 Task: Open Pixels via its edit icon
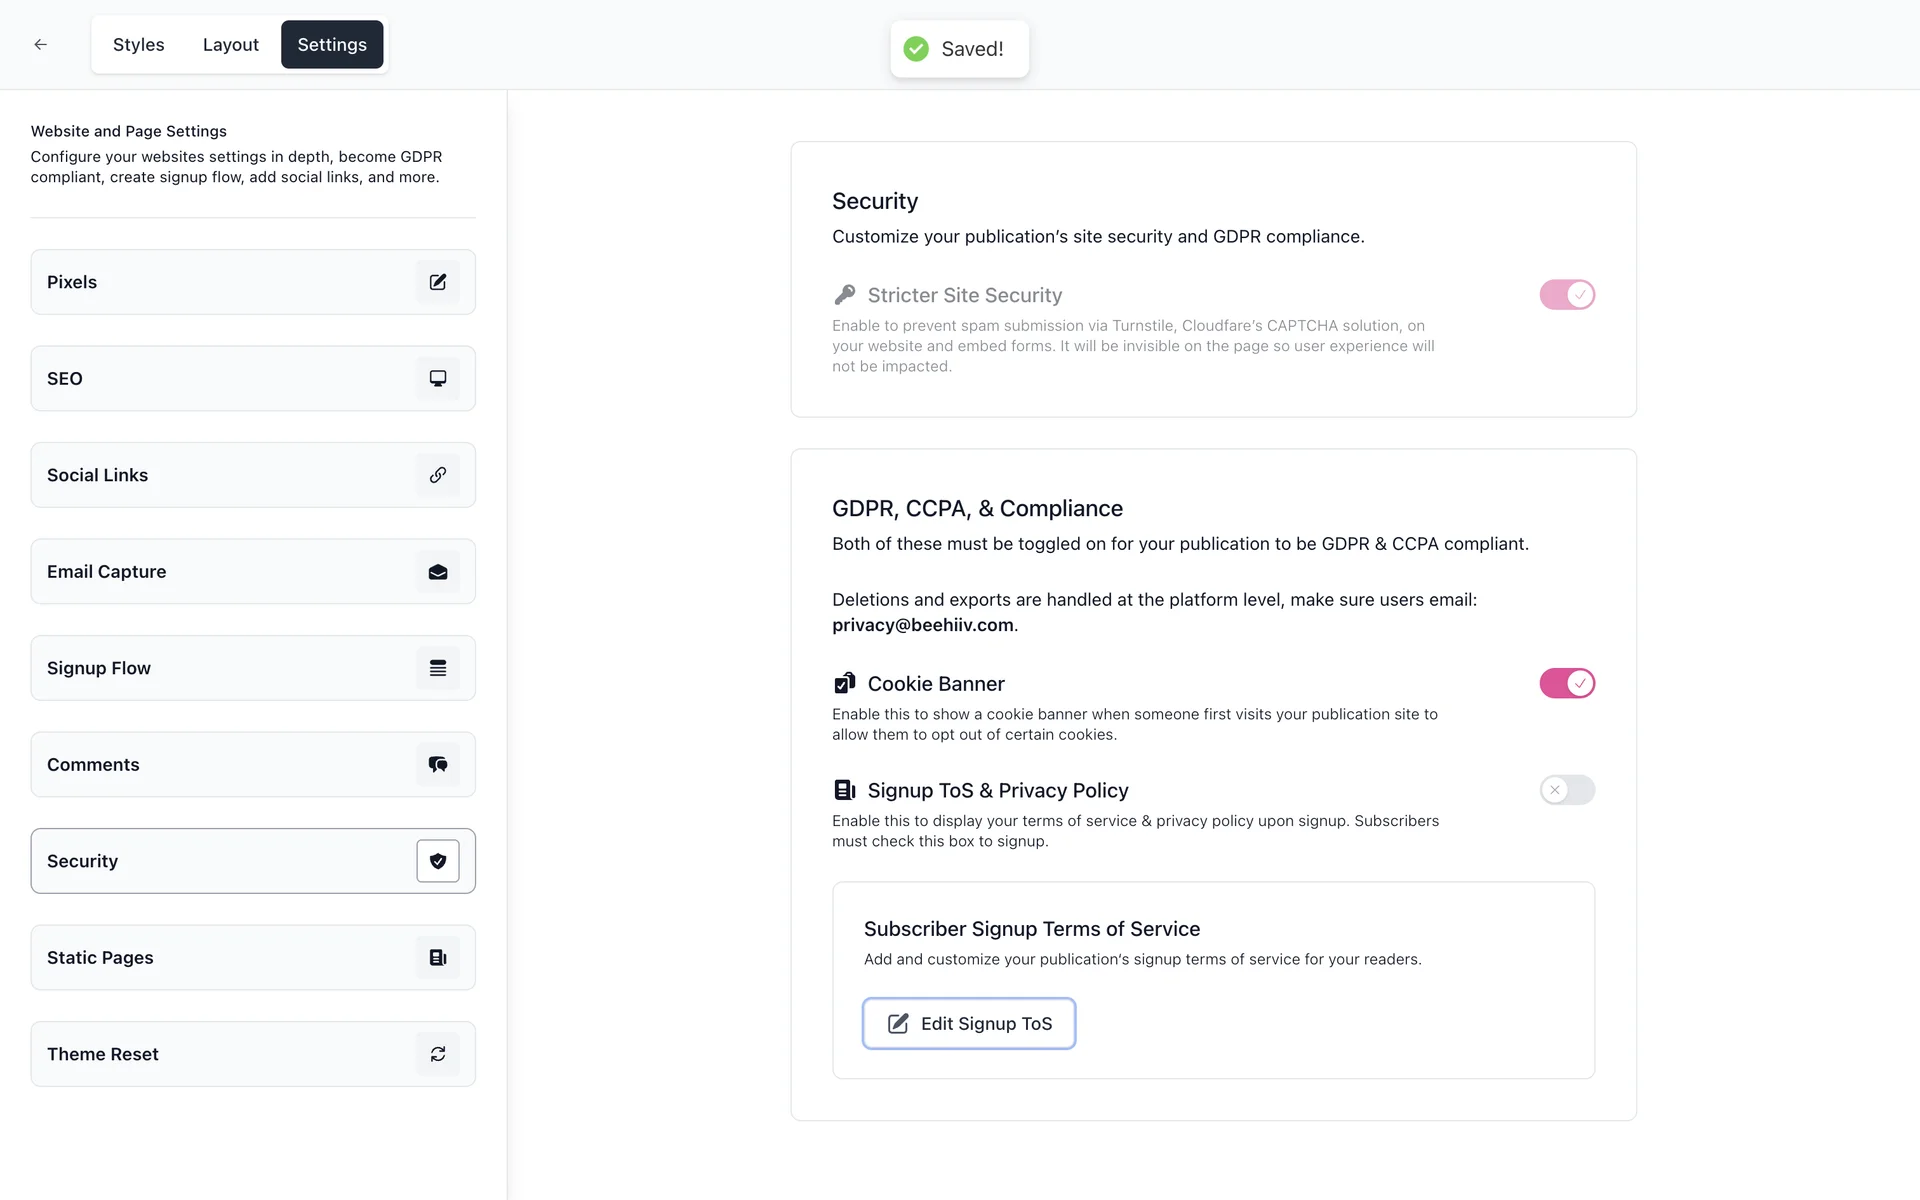coord(438,282)
